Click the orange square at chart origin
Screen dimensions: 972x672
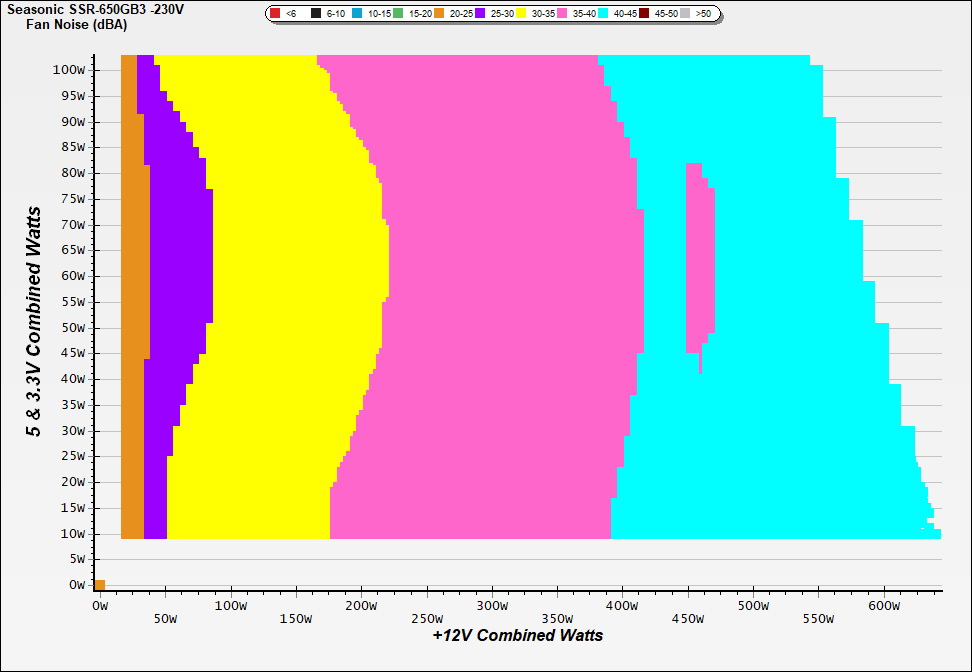click(x=100, y=585)
